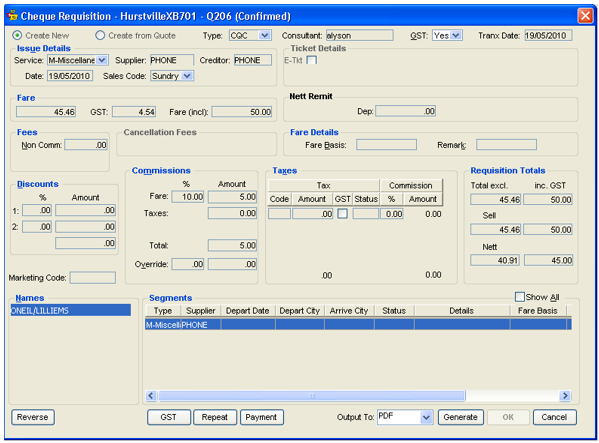The image size is (599, 443).
Task: Click the Repeat button
Action: (x=215, y=417)
